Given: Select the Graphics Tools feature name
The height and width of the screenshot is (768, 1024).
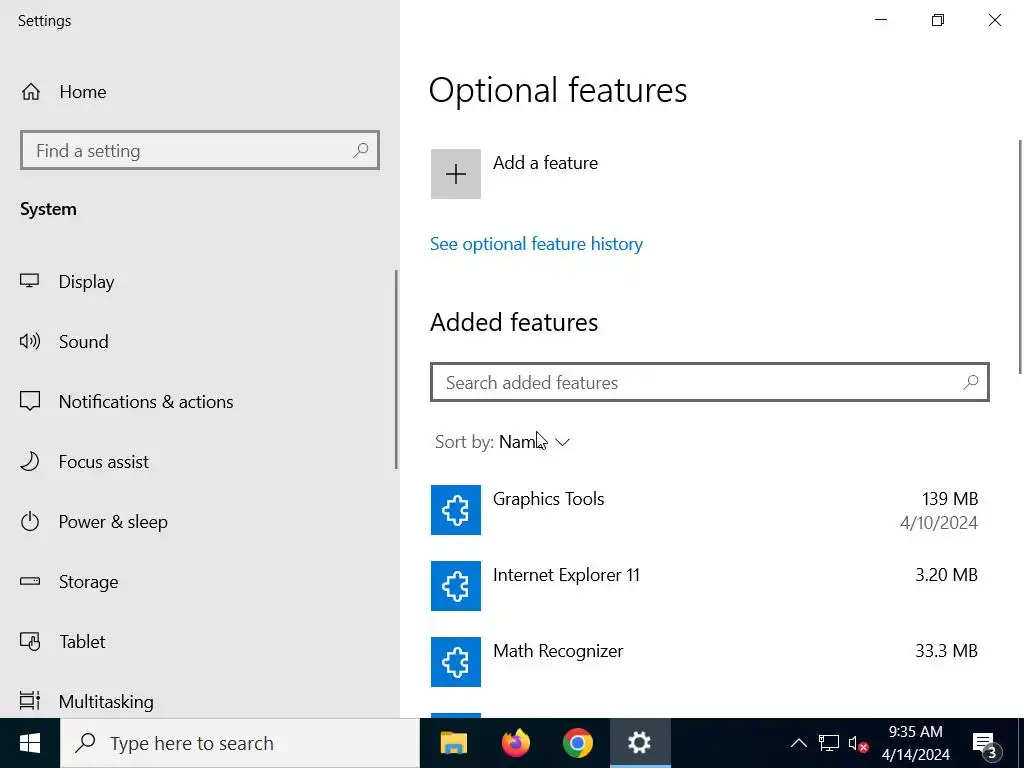Looking at the screenshot, I should tap(549, 499).
